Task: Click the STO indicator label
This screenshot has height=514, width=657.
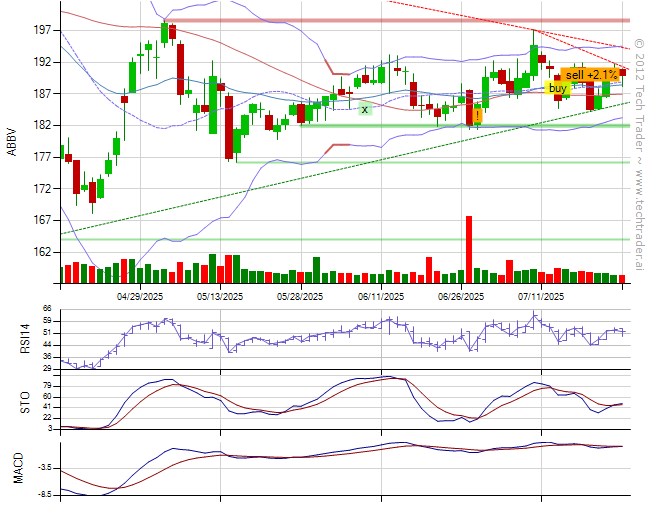Action: pos(25,402)
